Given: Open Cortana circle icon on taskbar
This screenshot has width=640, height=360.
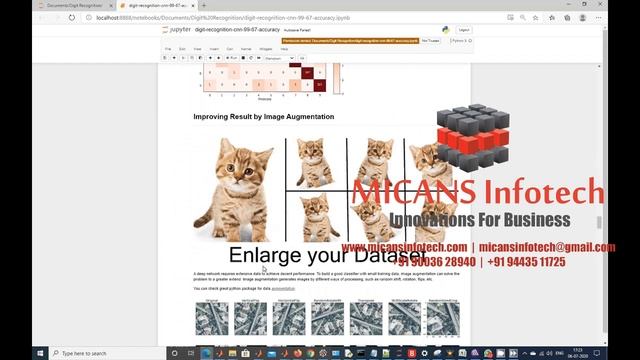Looking at the screenshot, I should [175, 353].
